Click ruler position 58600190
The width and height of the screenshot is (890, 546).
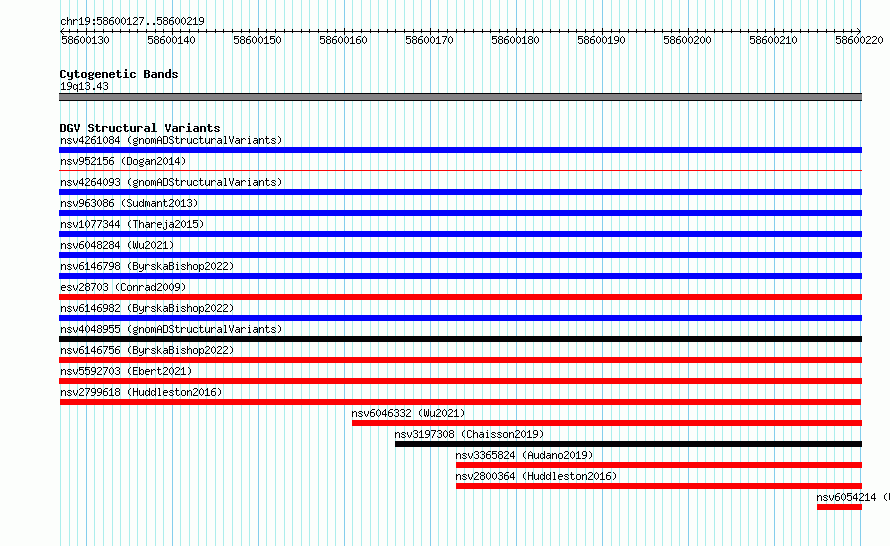point(601,40)
